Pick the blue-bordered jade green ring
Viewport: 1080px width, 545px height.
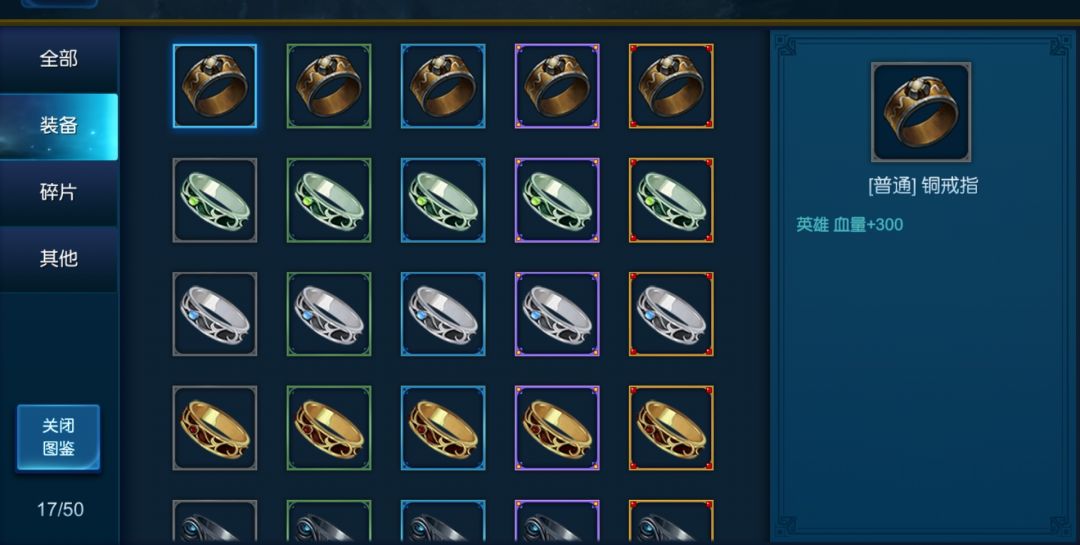pyautogui.click(x=443, y=200)
